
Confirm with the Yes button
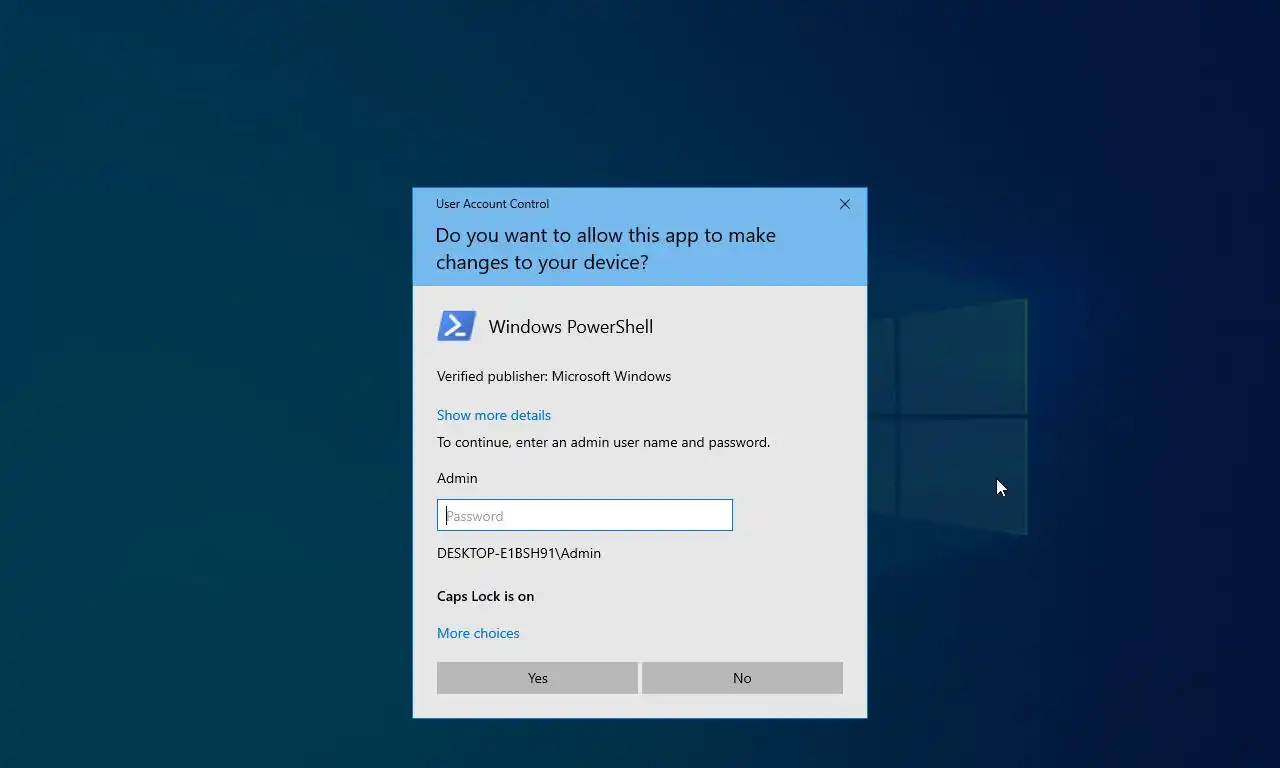537,678
